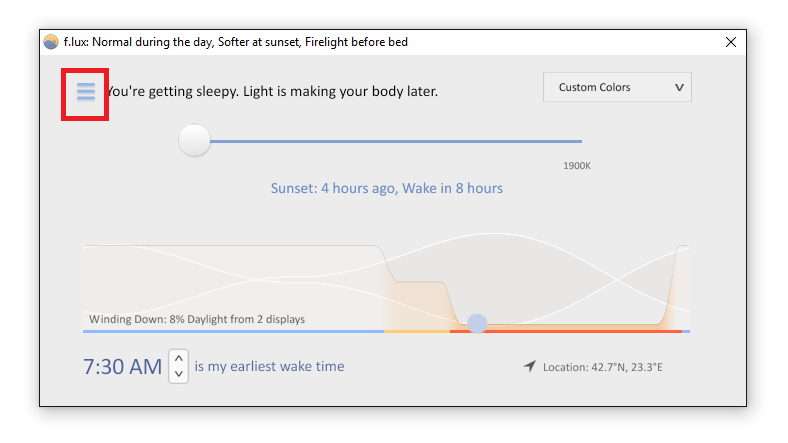The height and width of the screenshot is (443, 788).
Task: Click the color temperature slider handle
Action: (194, 140)
